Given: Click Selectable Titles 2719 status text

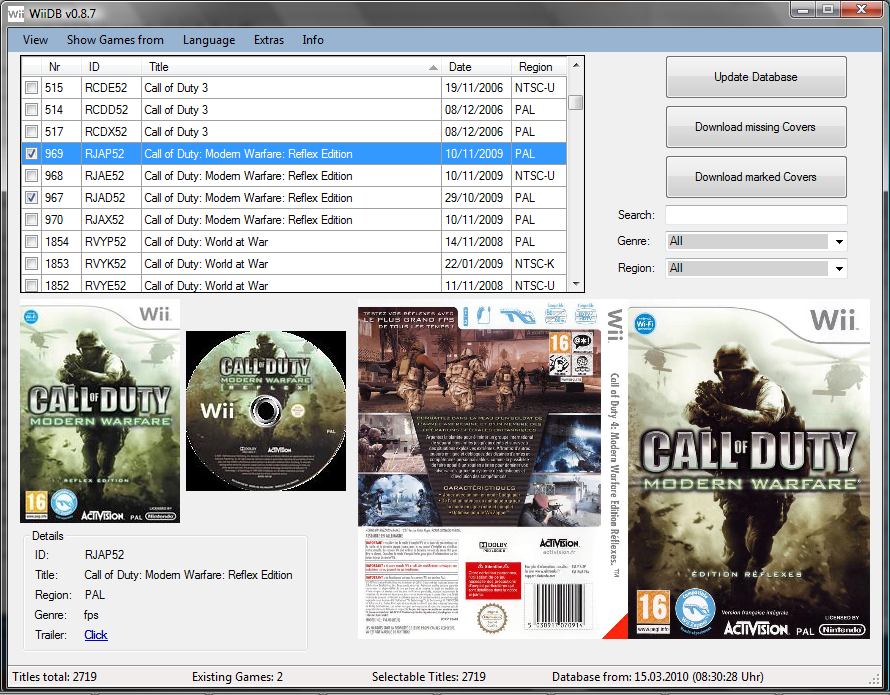Looking at the screenshot, I should 429,677.
